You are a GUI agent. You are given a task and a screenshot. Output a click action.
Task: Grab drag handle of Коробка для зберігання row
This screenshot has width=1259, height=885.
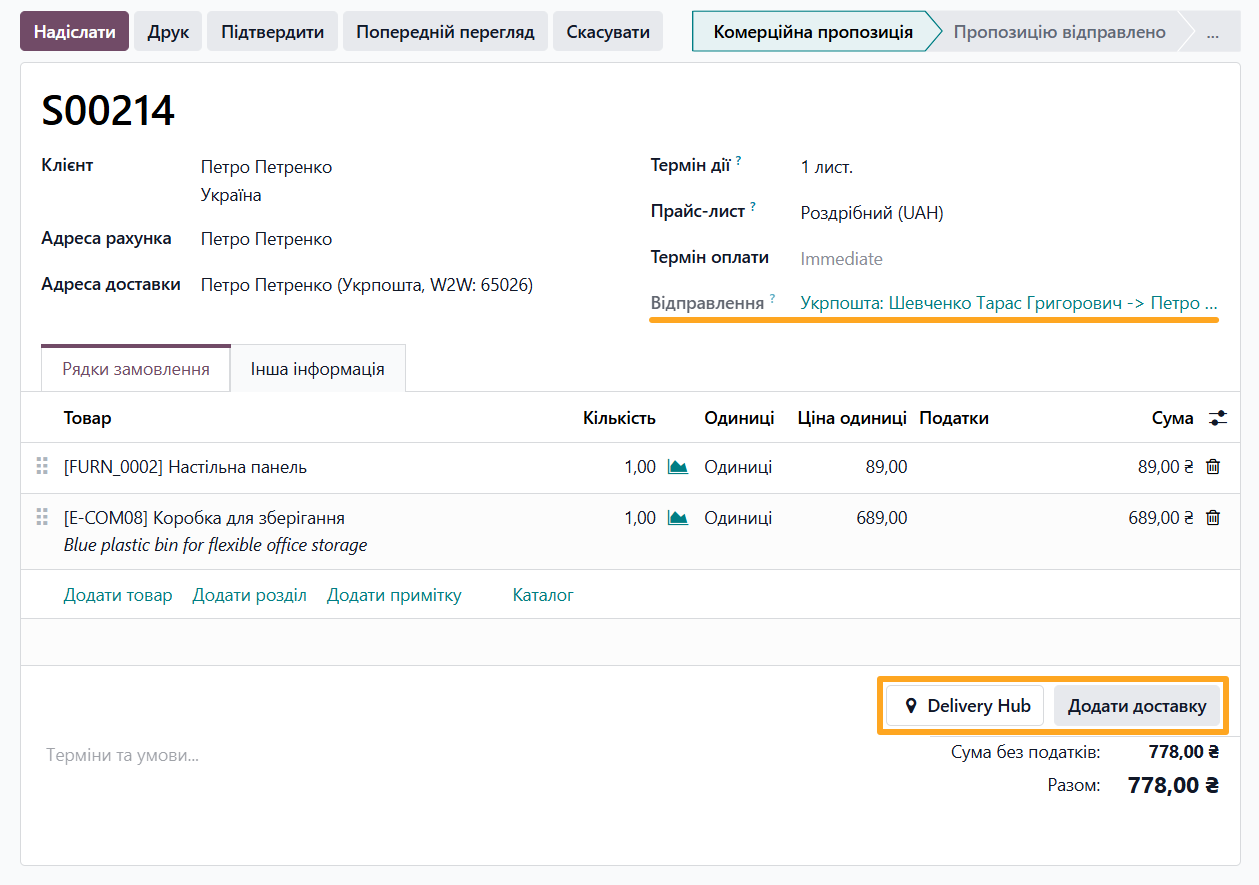point(42,517)
